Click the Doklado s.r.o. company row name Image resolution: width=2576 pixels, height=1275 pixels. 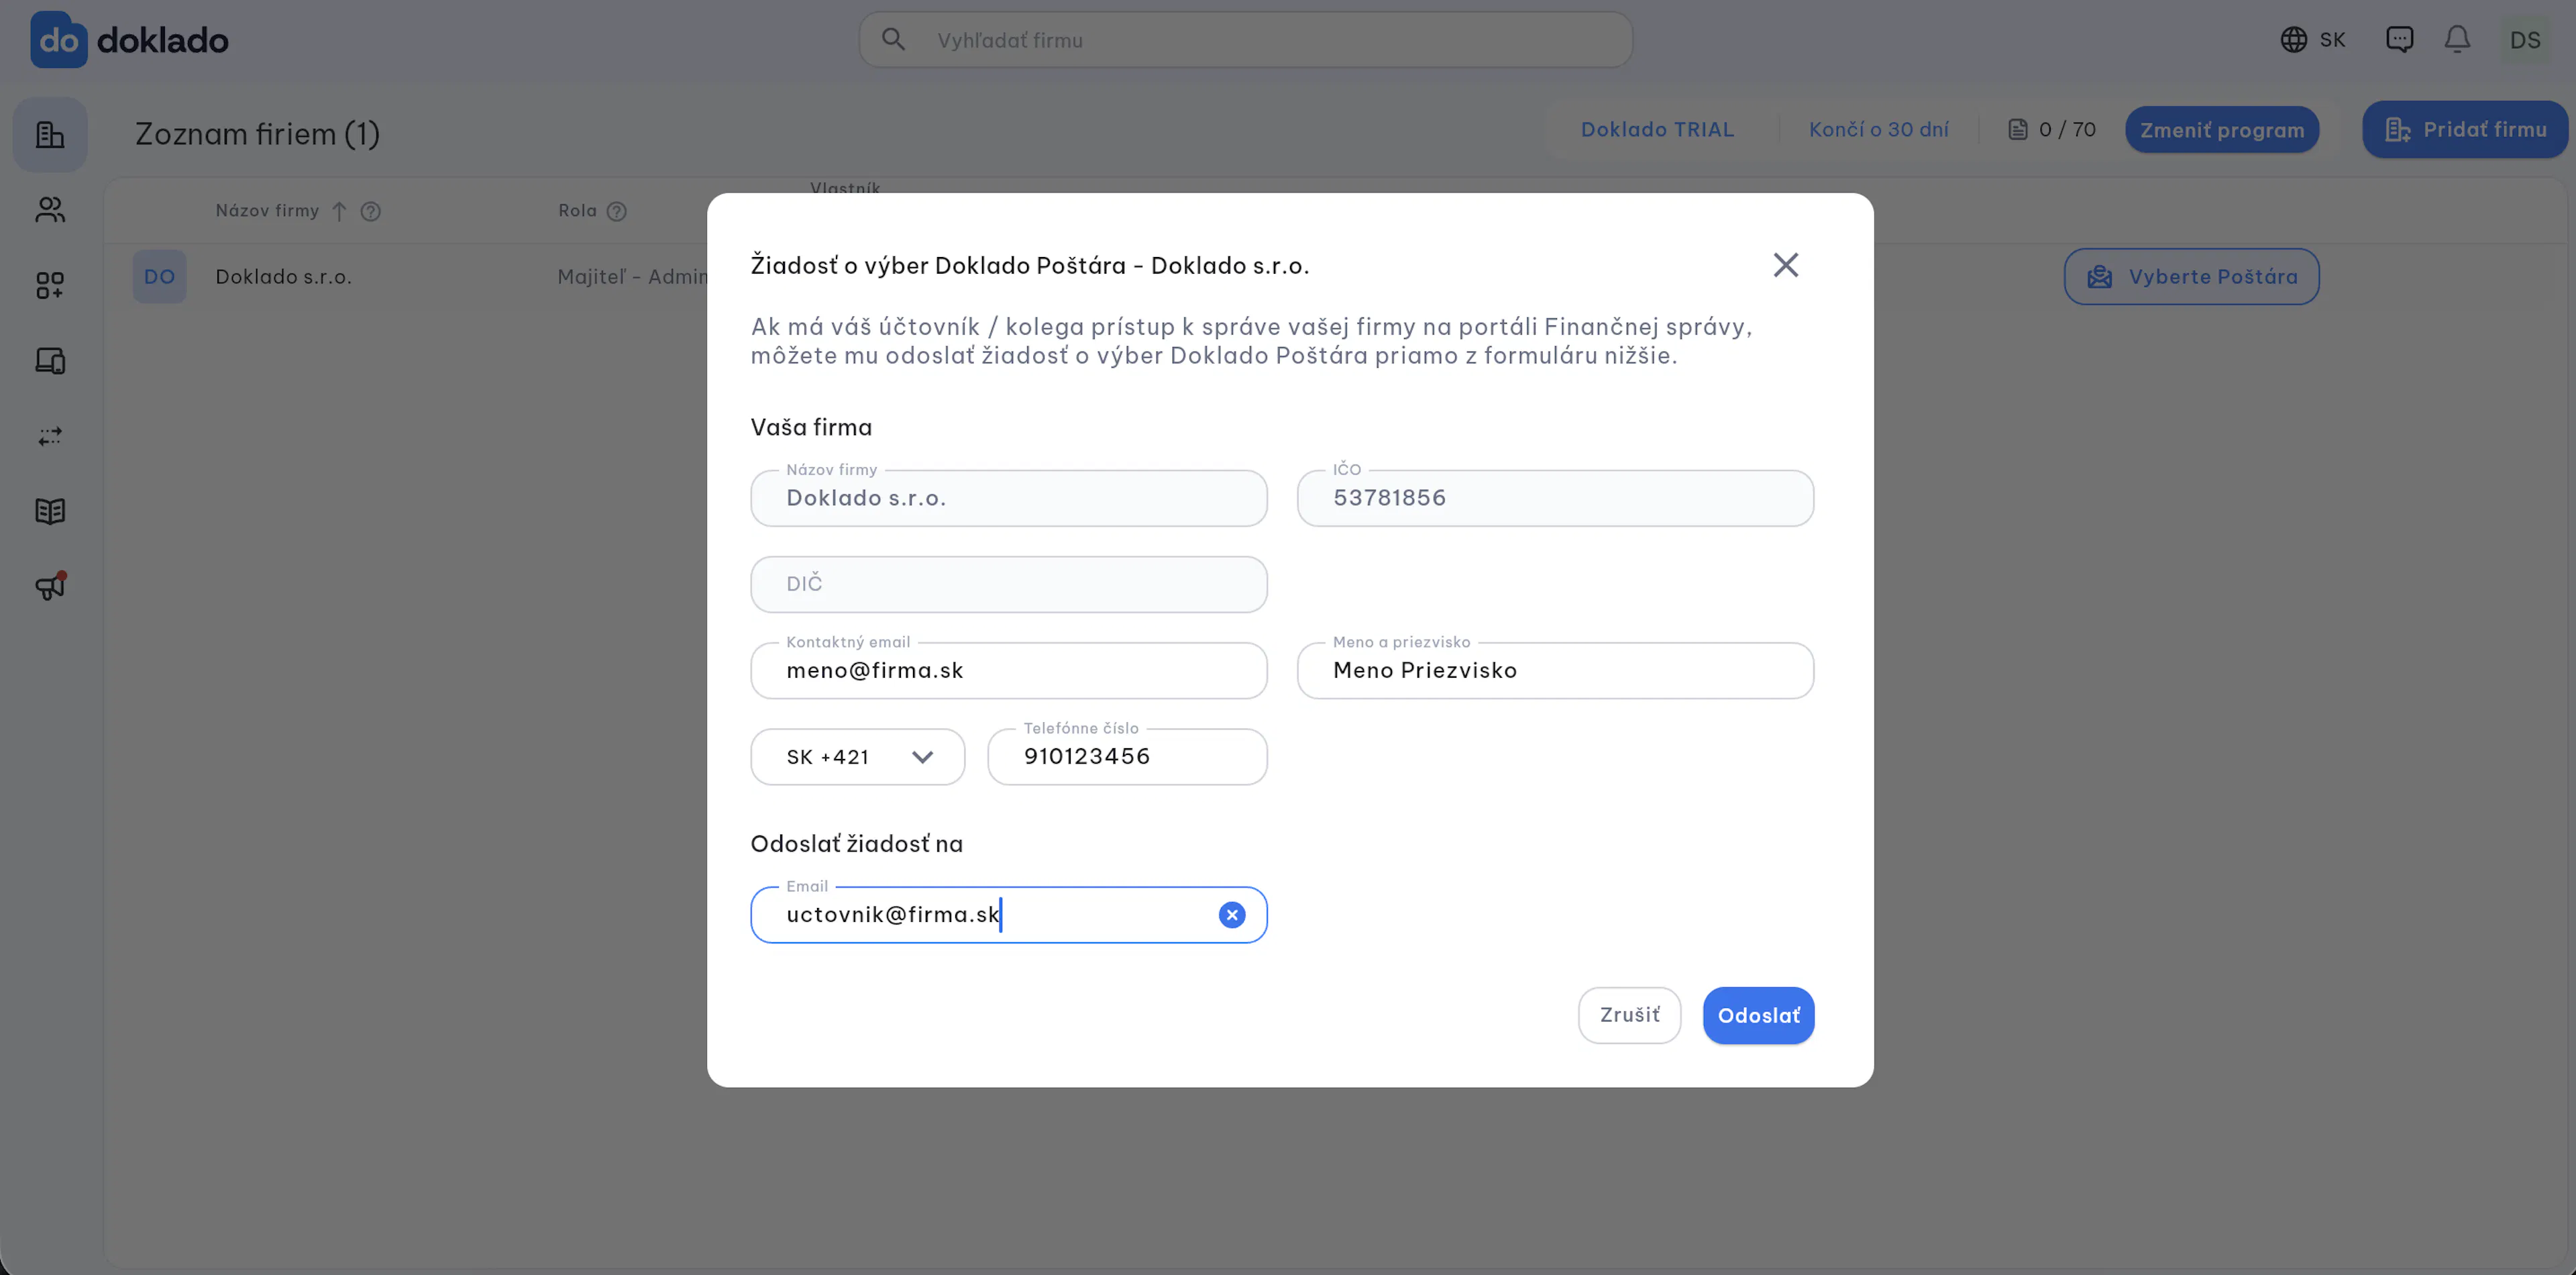[283, 277]
